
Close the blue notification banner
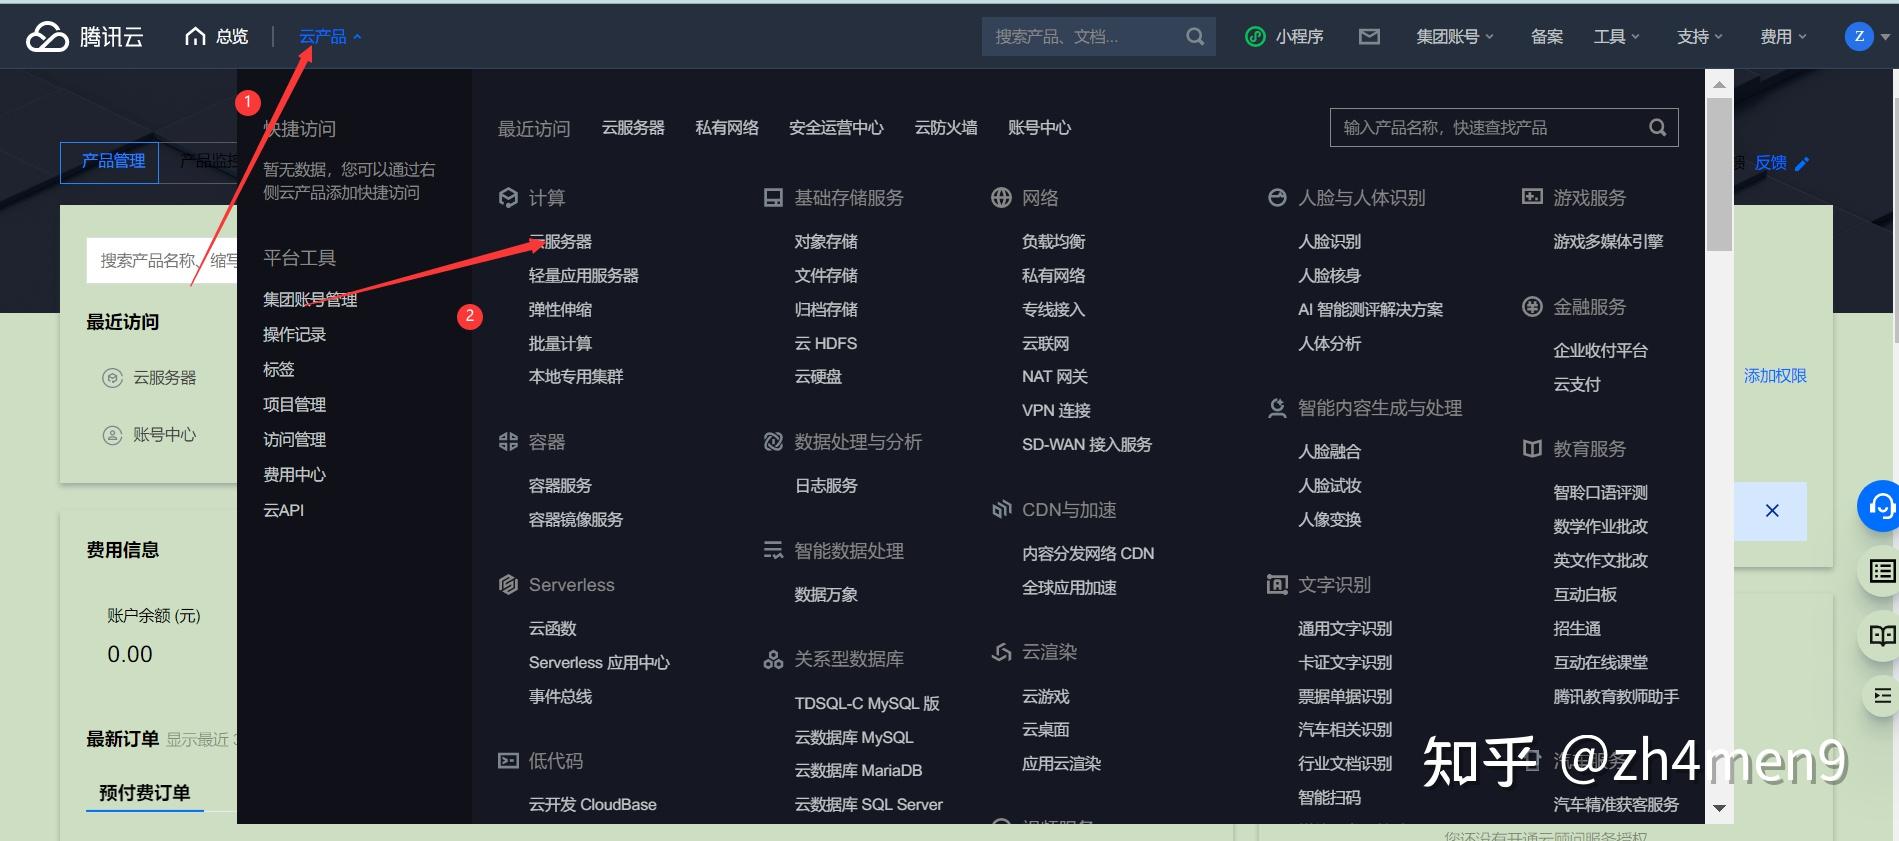(1772, 511)
